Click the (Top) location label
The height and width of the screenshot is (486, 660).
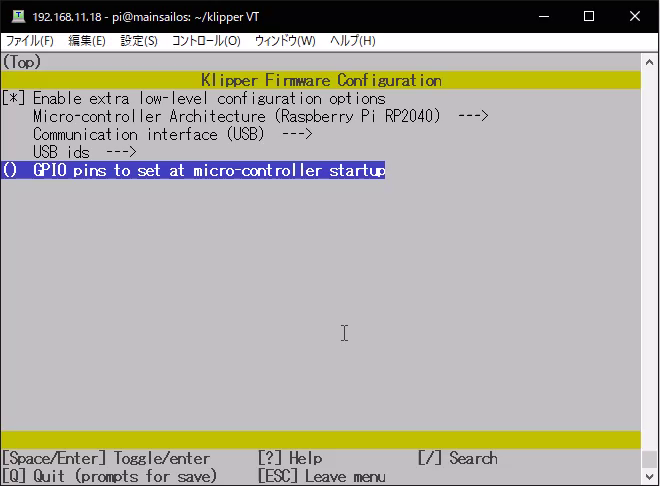22,62
